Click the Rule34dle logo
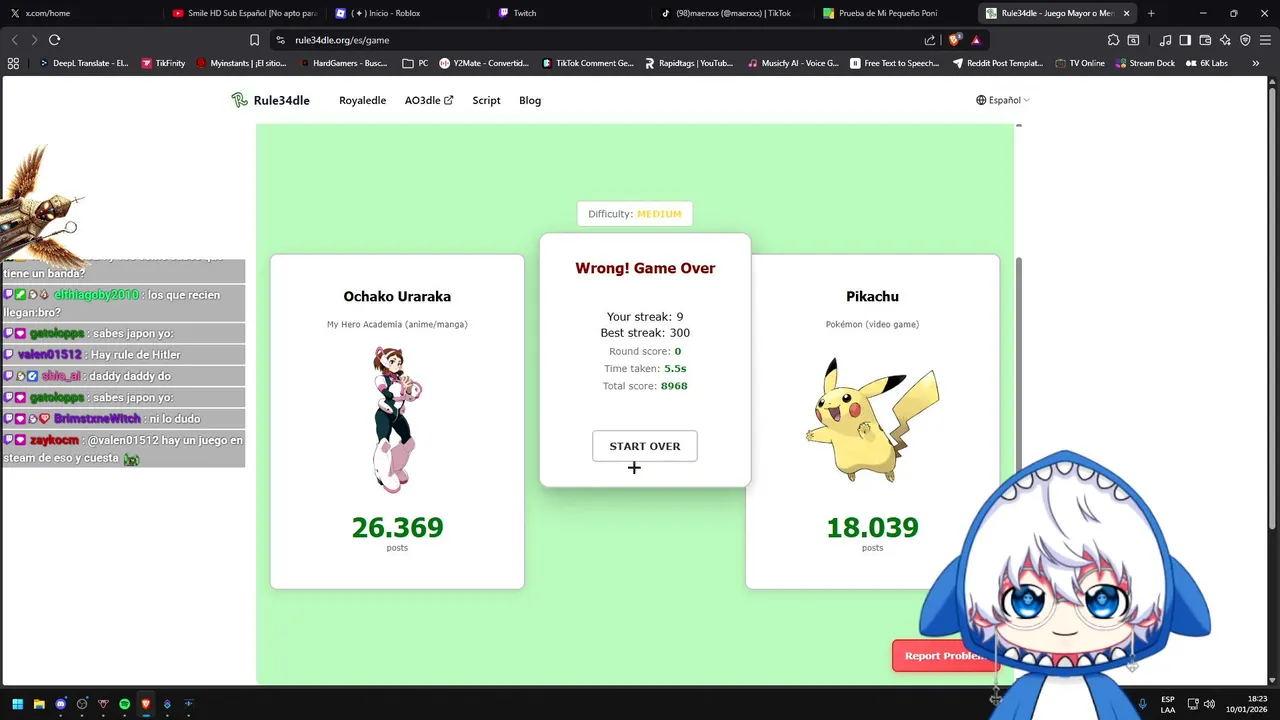The height and width of the screenshot is (720, 1280). point(270,100)
